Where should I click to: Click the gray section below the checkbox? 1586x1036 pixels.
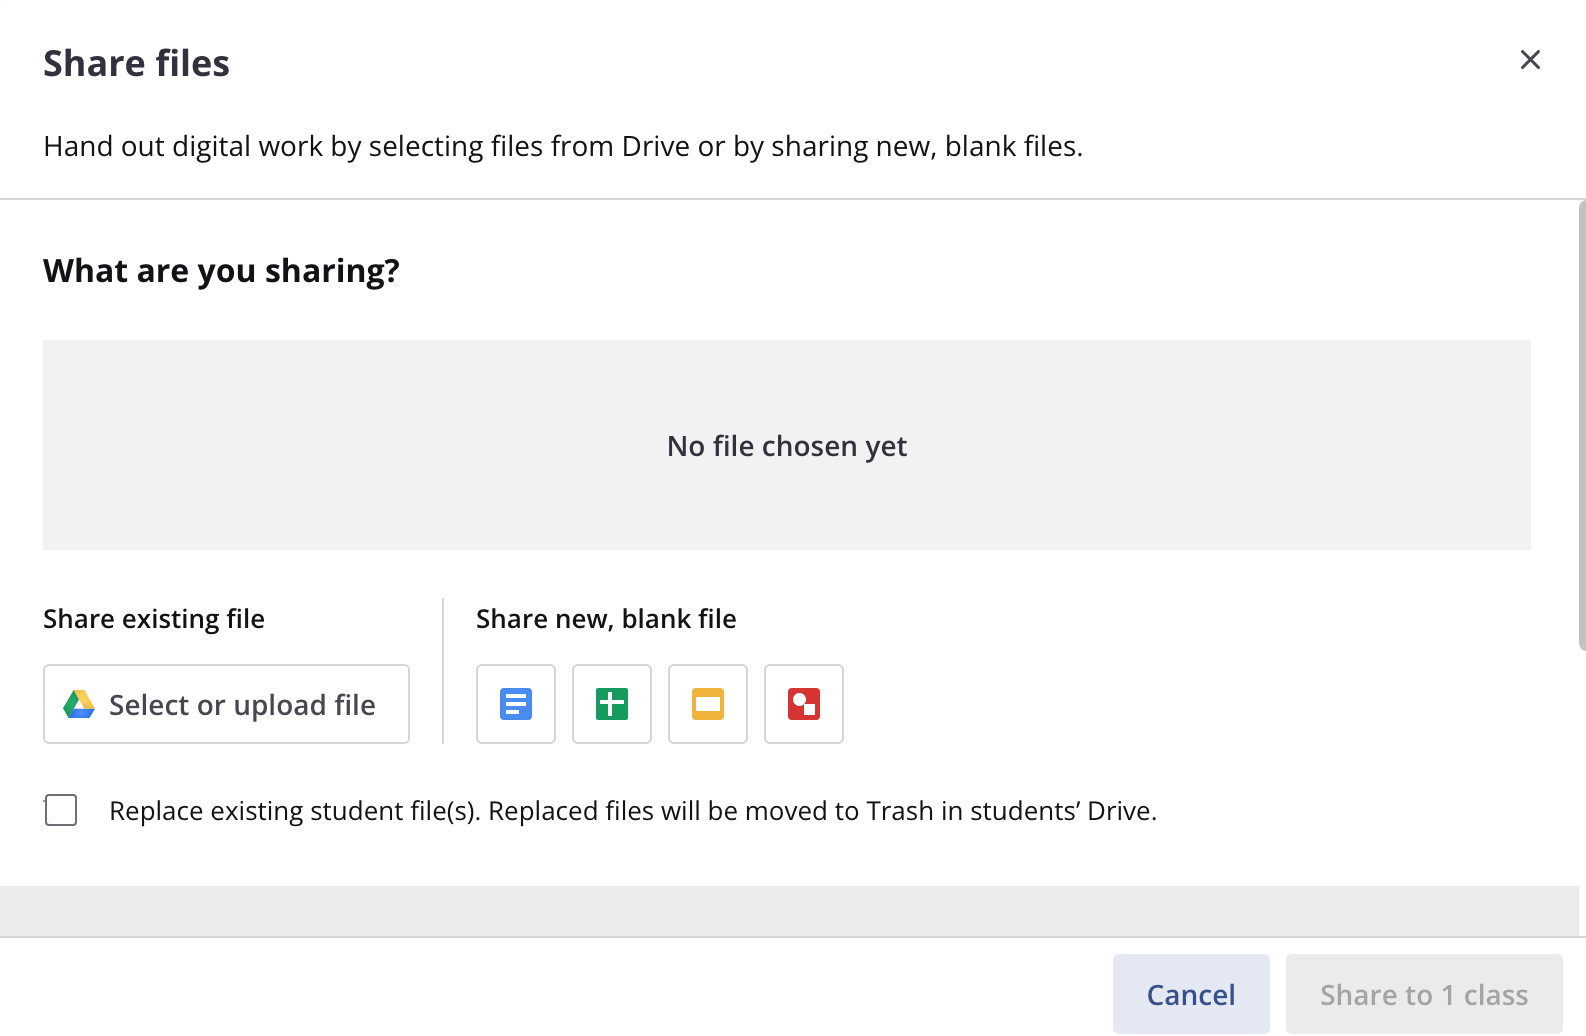tap(786, 910)
